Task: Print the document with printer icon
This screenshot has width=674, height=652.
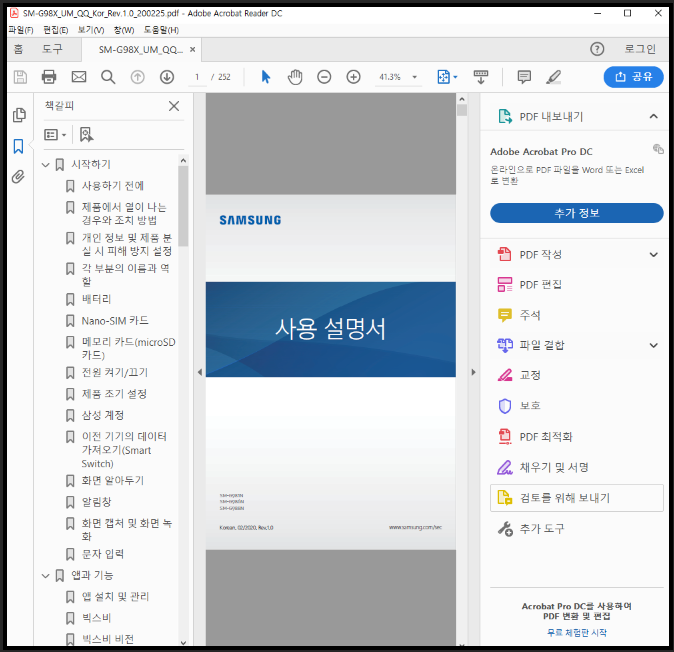Action: pyautogui.click(x=49, y=77)
